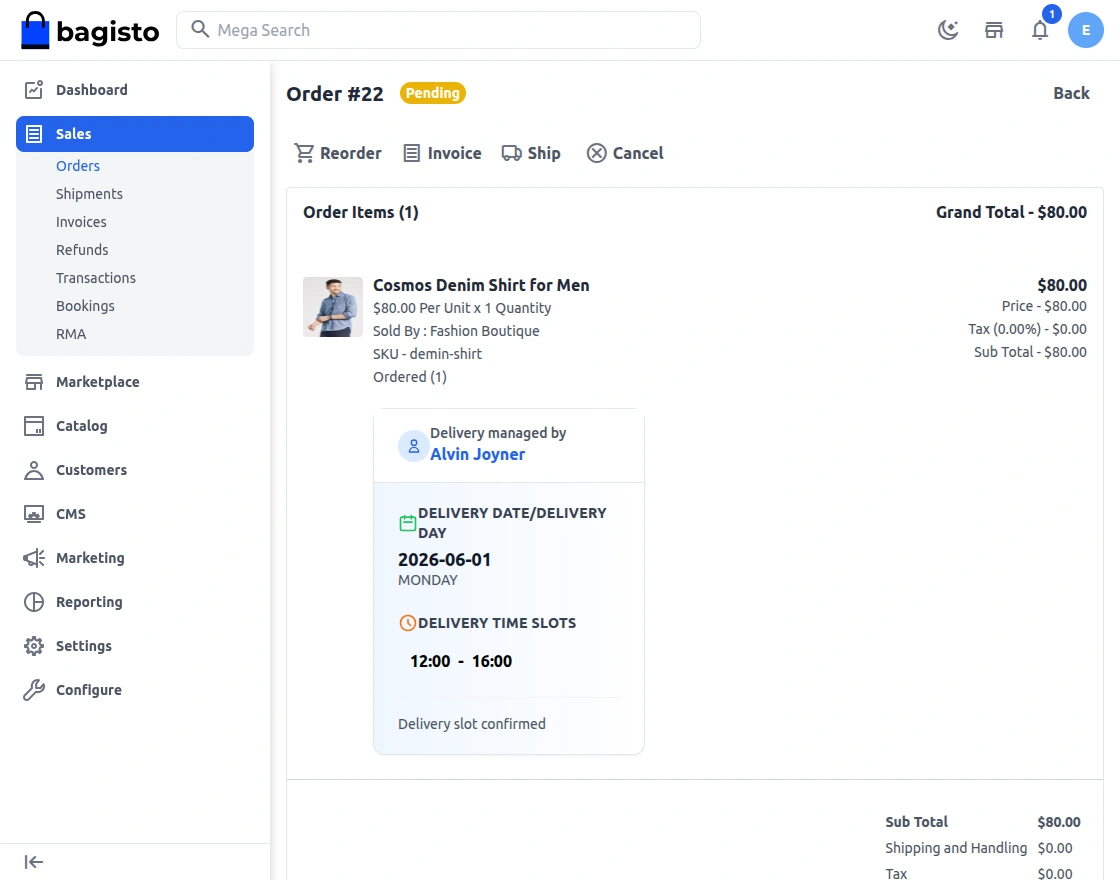Open the notifications bell

(1040, 30)
